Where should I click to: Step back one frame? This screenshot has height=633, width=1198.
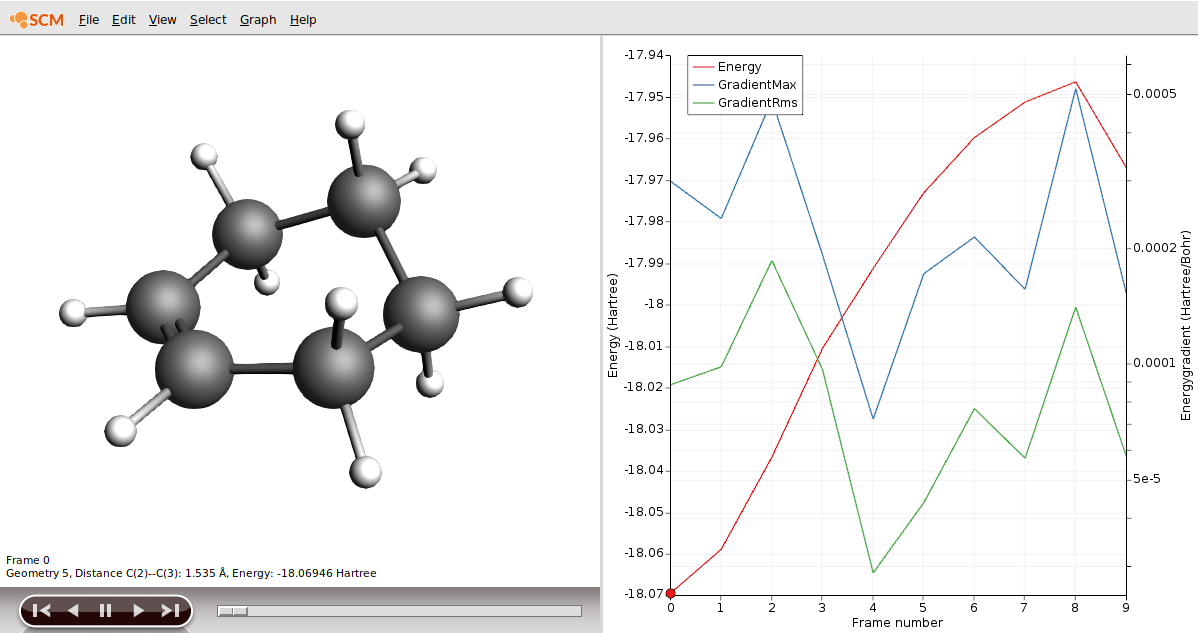click(x=73, y=610)
